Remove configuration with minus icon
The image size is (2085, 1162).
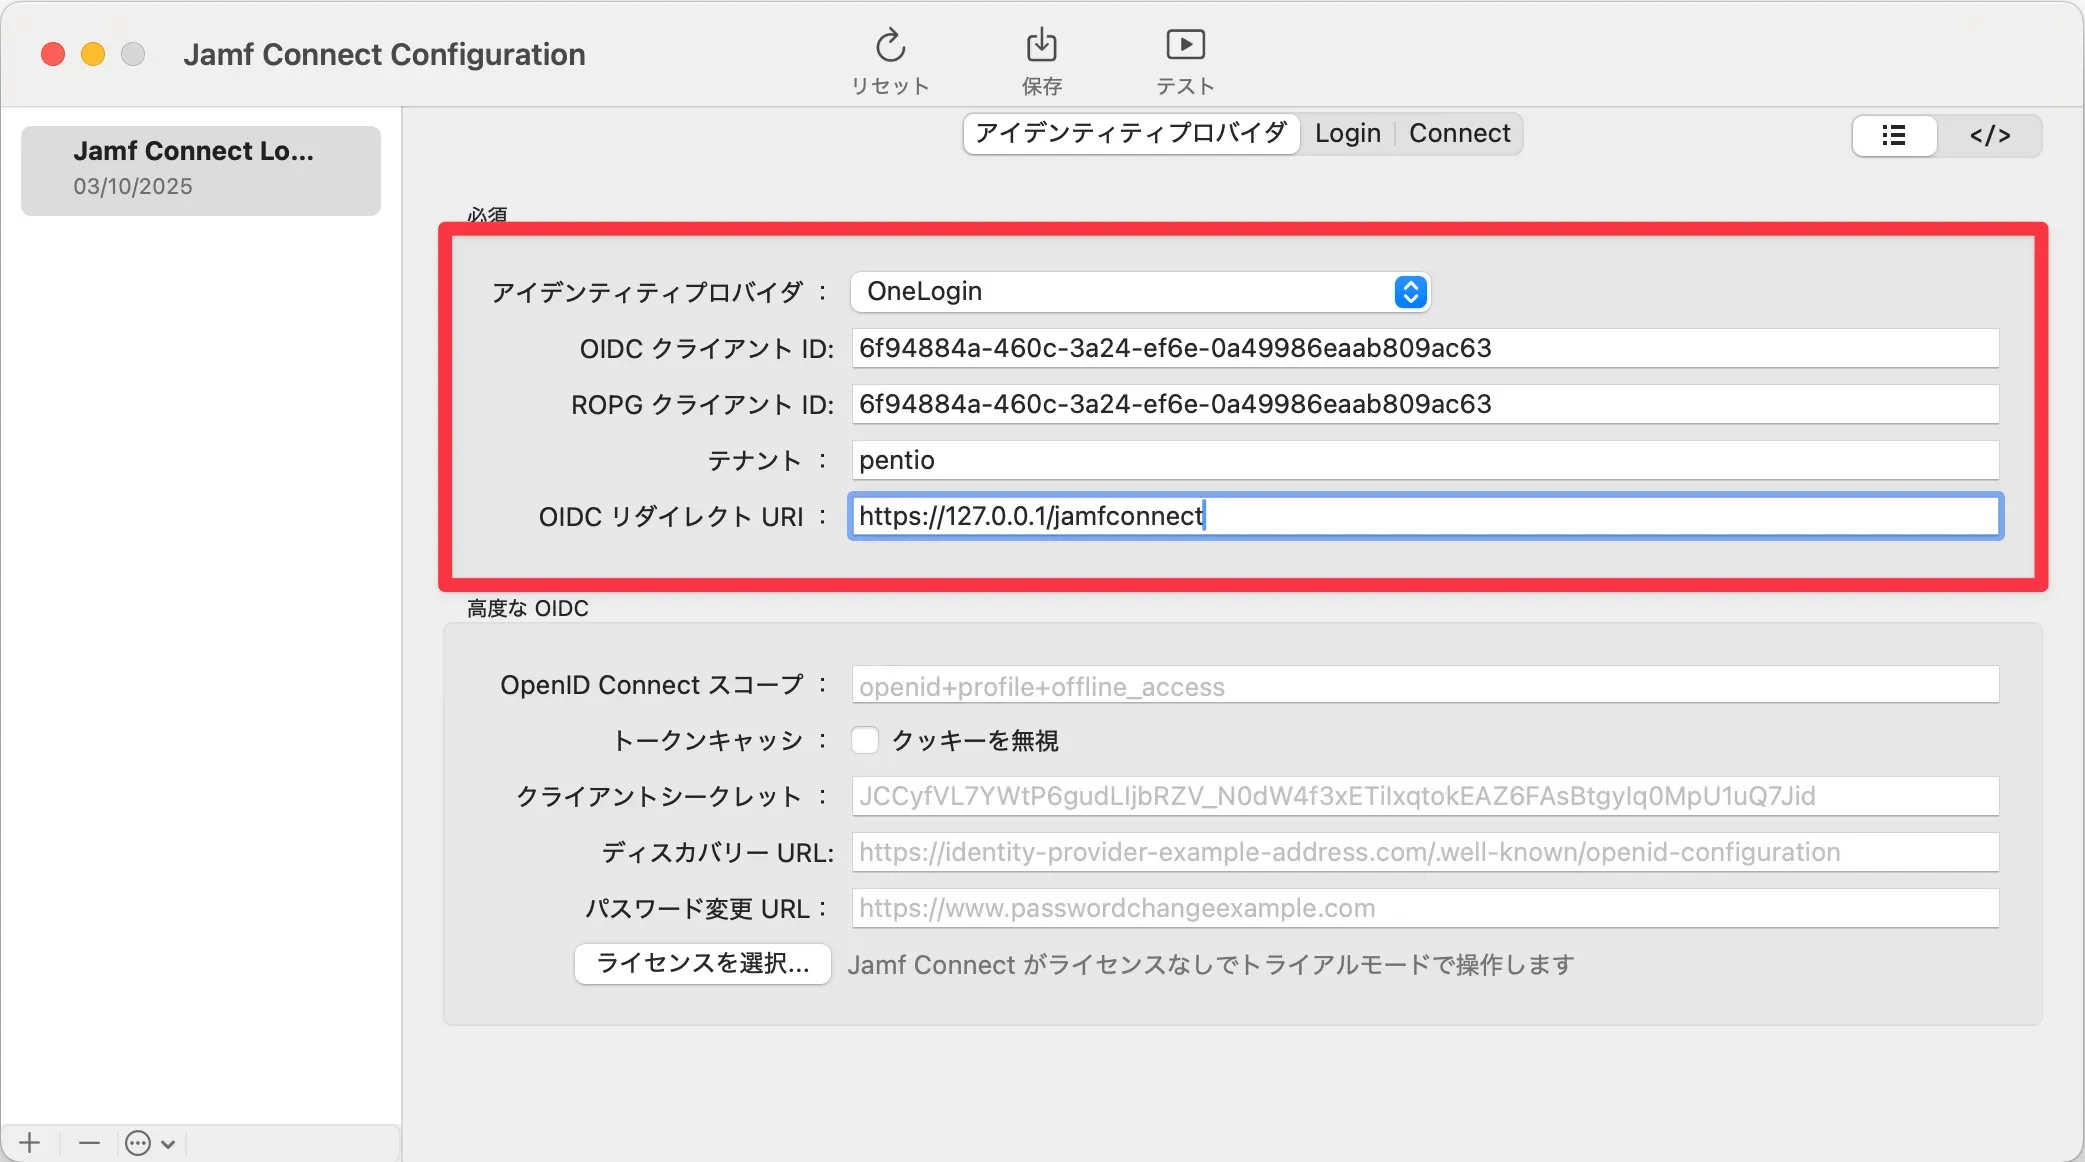pos(89,1142)
